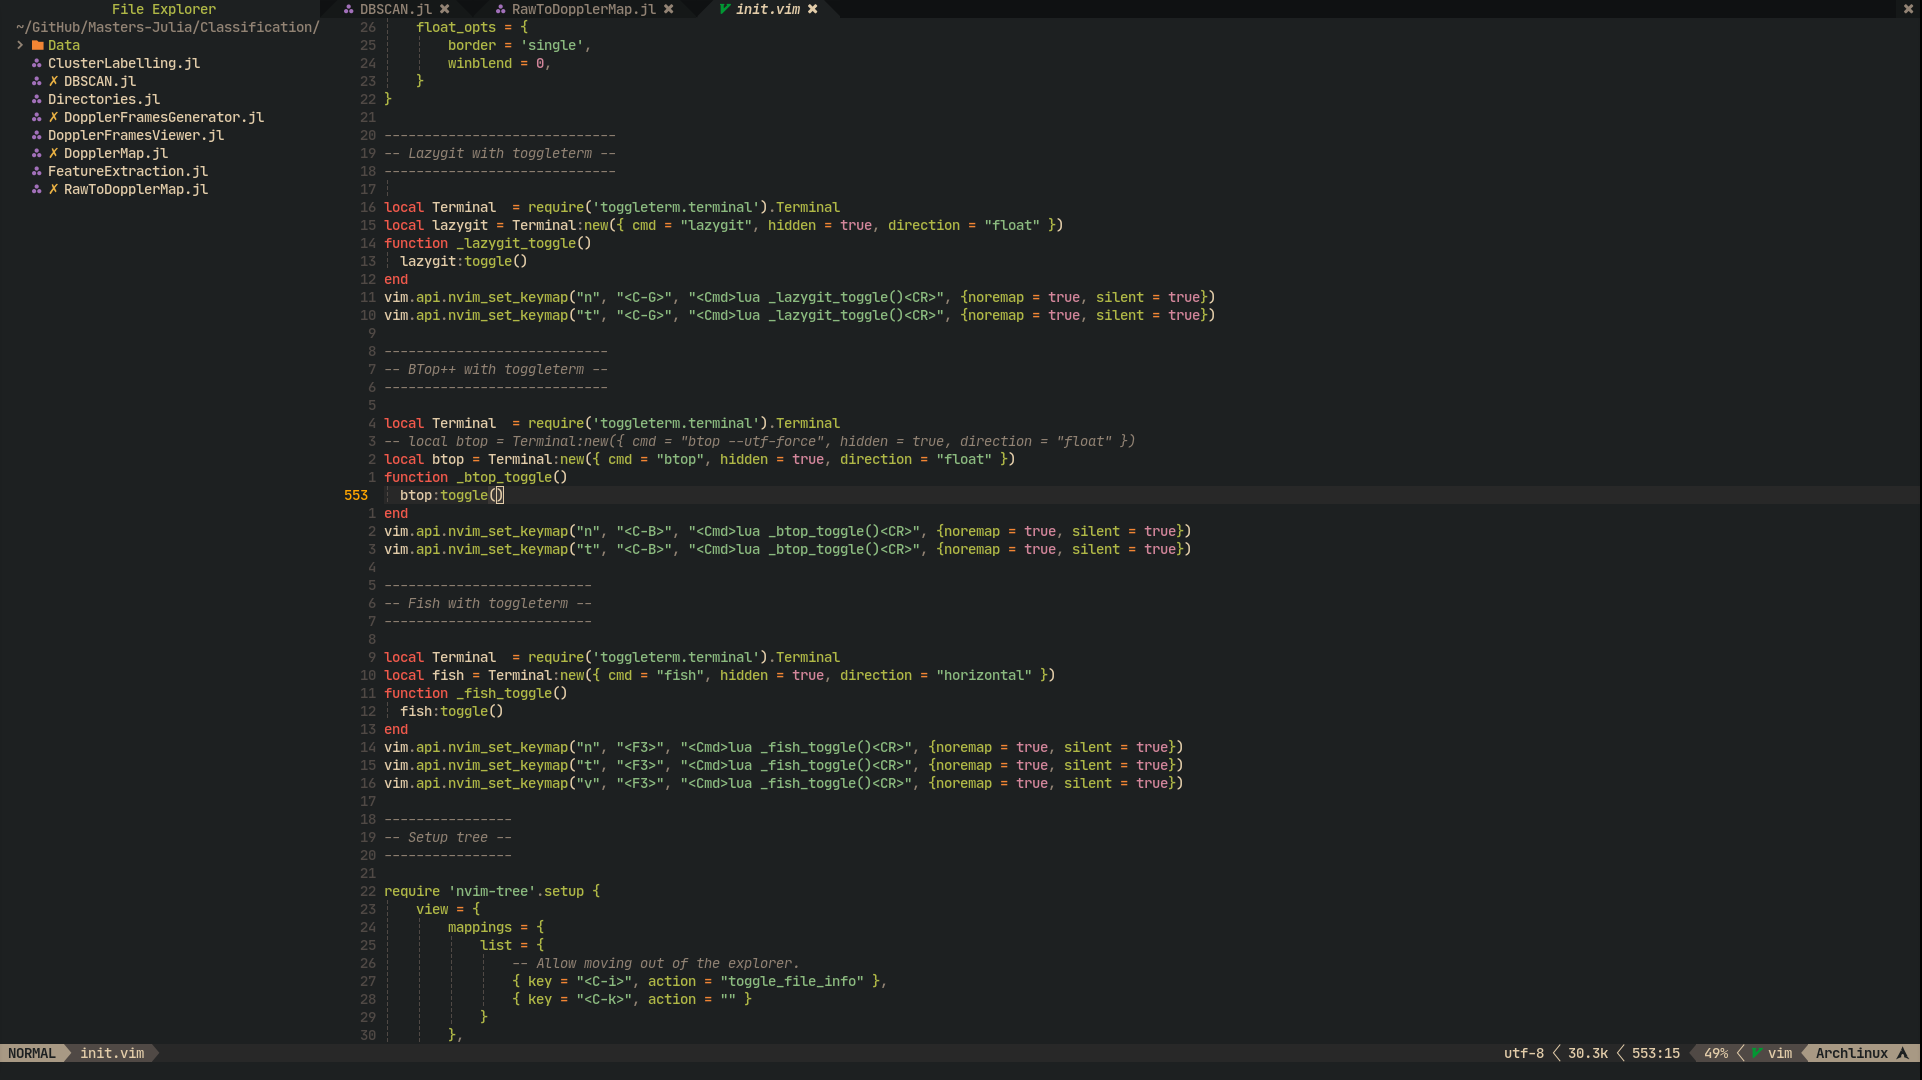
Task: Click the Vim icon on init.vim tab
Action: pyautogui.click(x=724, y=9)
